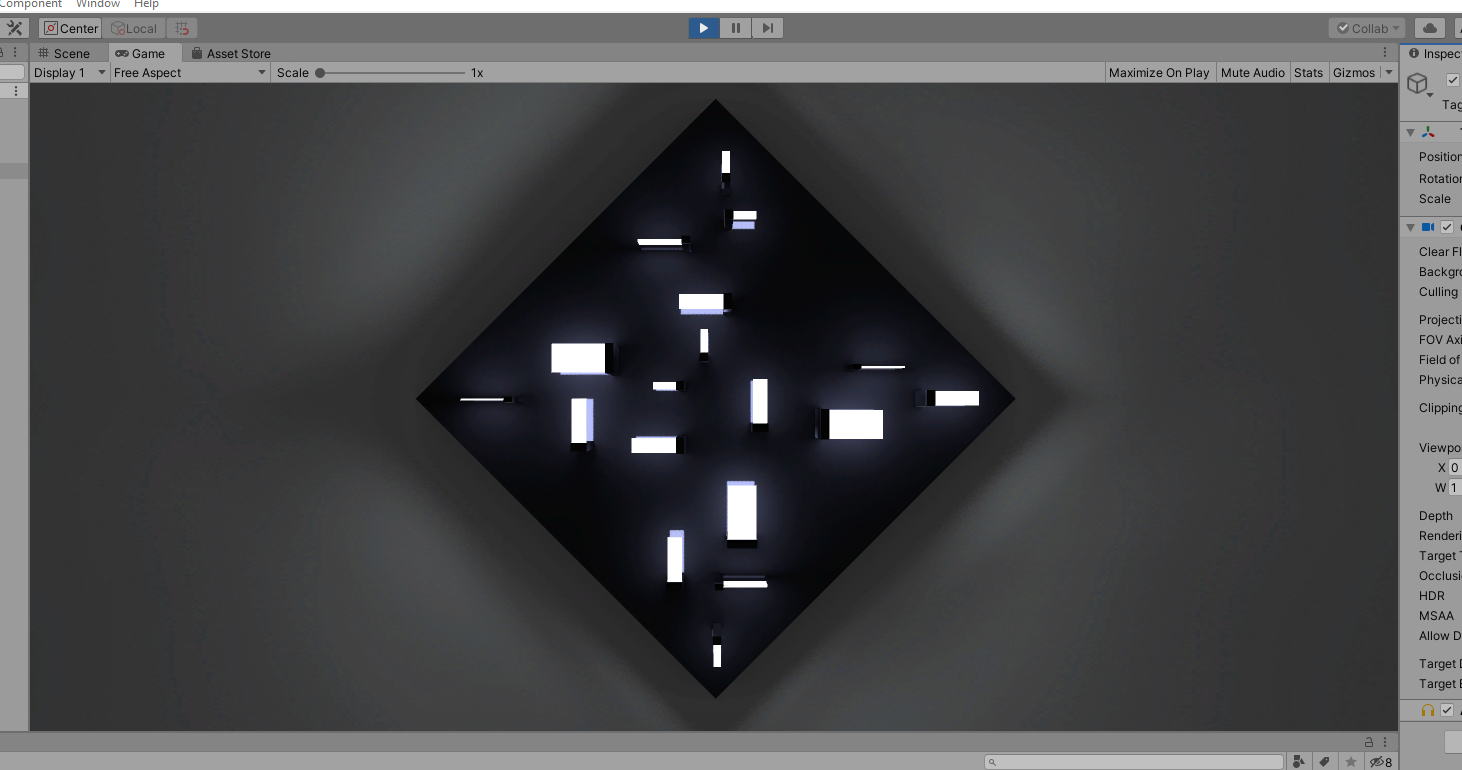Collapse the Transform component foldout

tap(1410, 132)
